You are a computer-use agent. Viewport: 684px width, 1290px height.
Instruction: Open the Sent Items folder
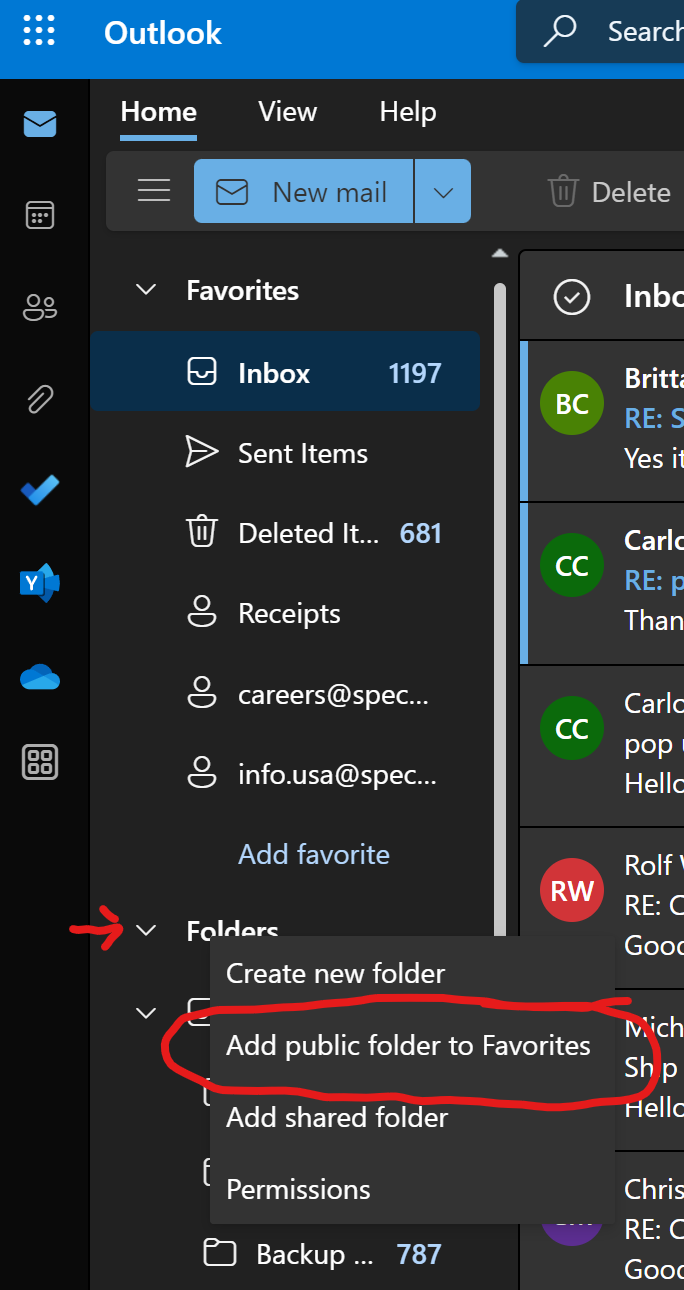(x=302, y=453)
